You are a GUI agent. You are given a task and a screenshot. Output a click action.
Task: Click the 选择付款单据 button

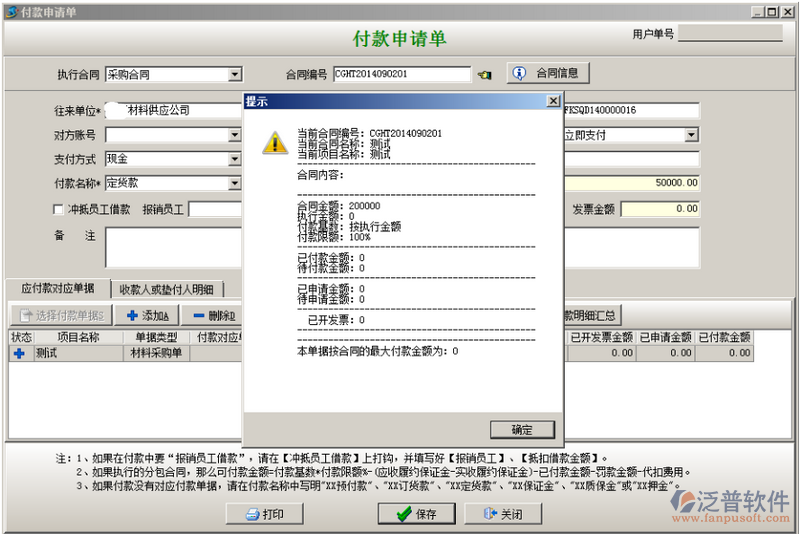click(x=61, y=315)
